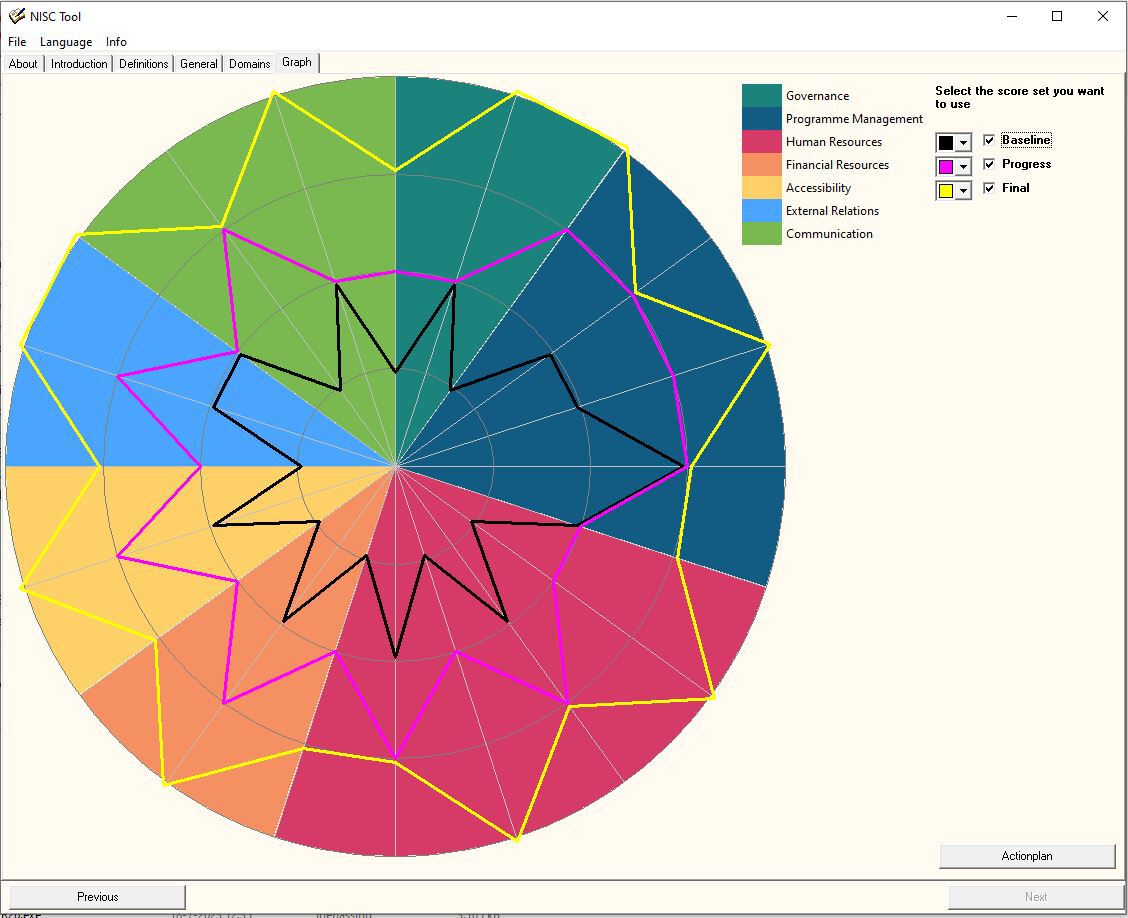The height and width of the screenshot is (918, 1128).
Task: Click the Communication legend label
Action: 829,234
